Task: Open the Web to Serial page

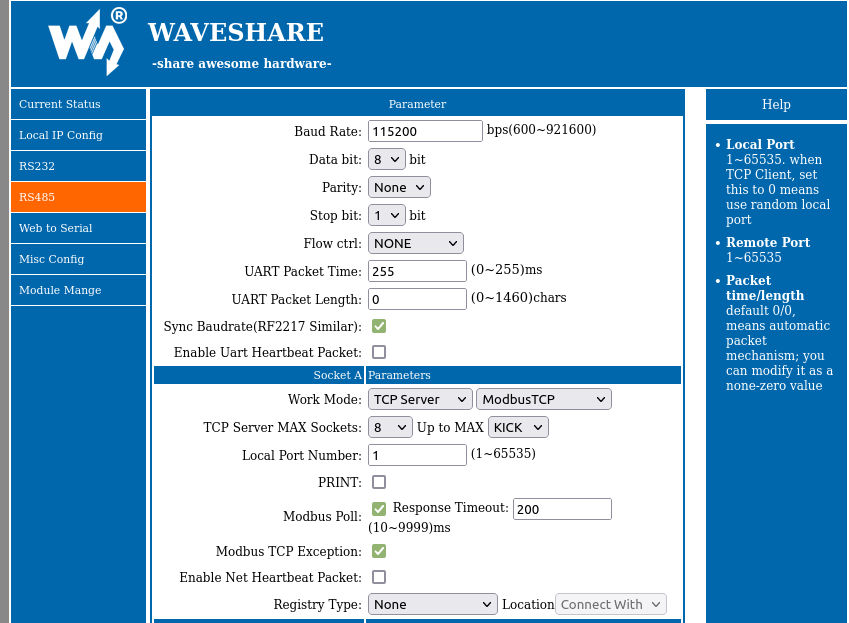Action: click(x=78, y=228)
